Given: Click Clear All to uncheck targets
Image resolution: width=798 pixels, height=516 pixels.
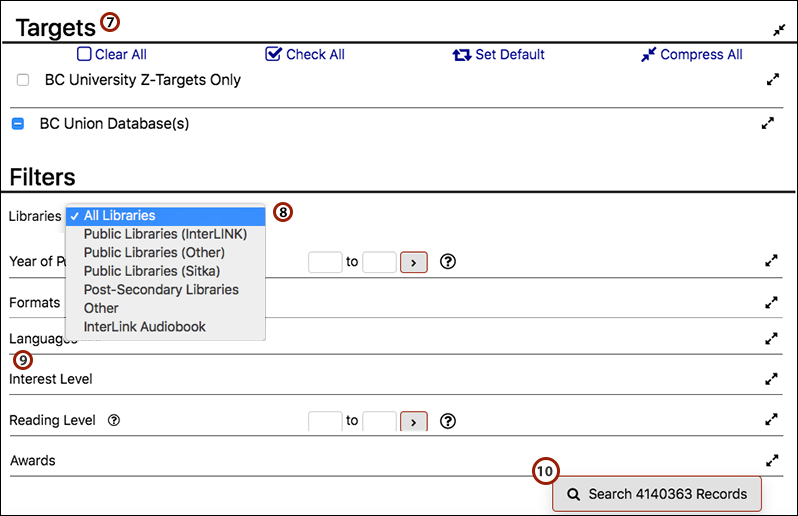Looking at the screenshot, I should point(112,54).
